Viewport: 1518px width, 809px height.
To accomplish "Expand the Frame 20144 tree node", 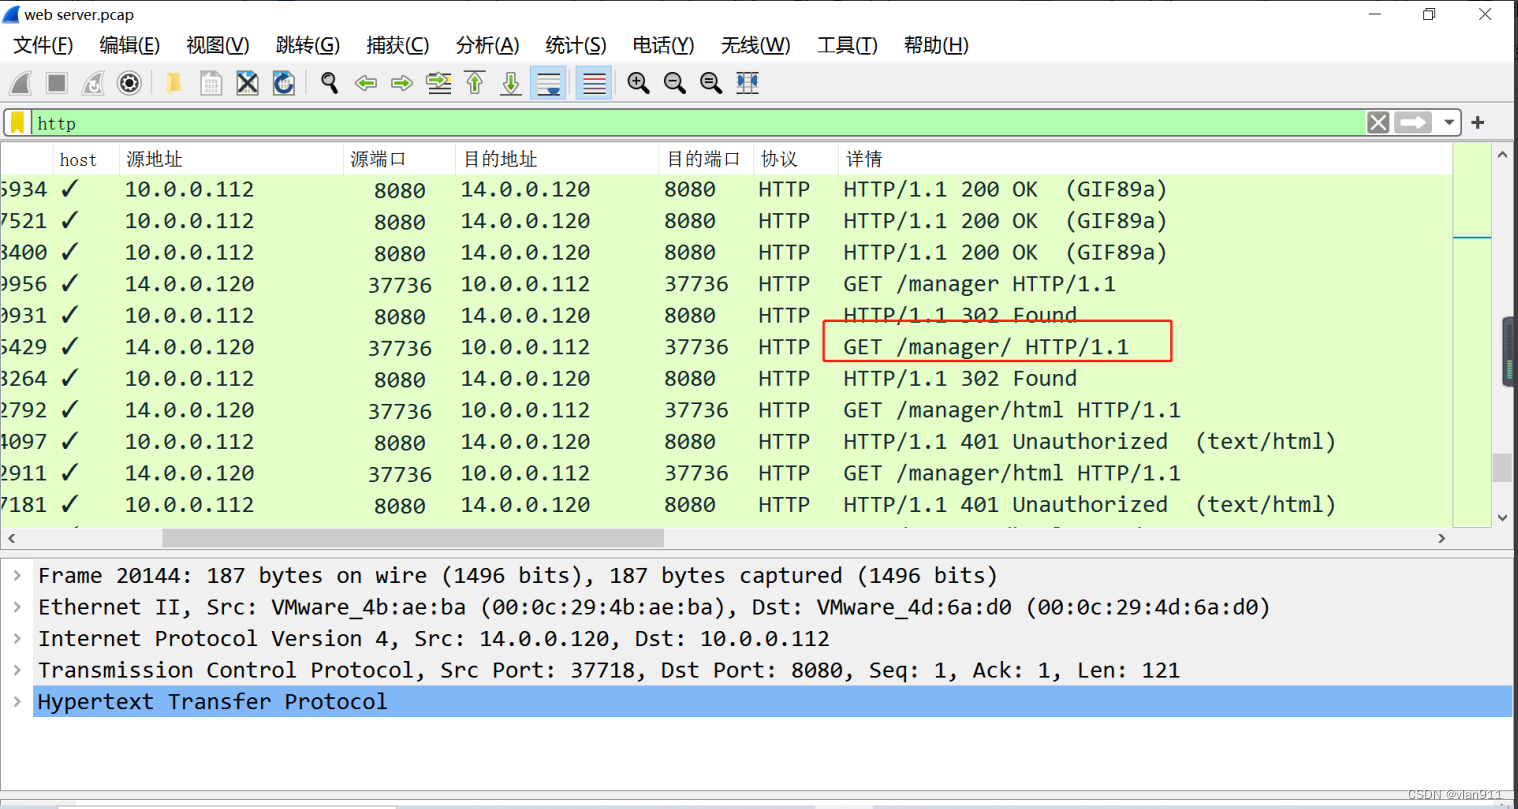I will coord(17,575).
